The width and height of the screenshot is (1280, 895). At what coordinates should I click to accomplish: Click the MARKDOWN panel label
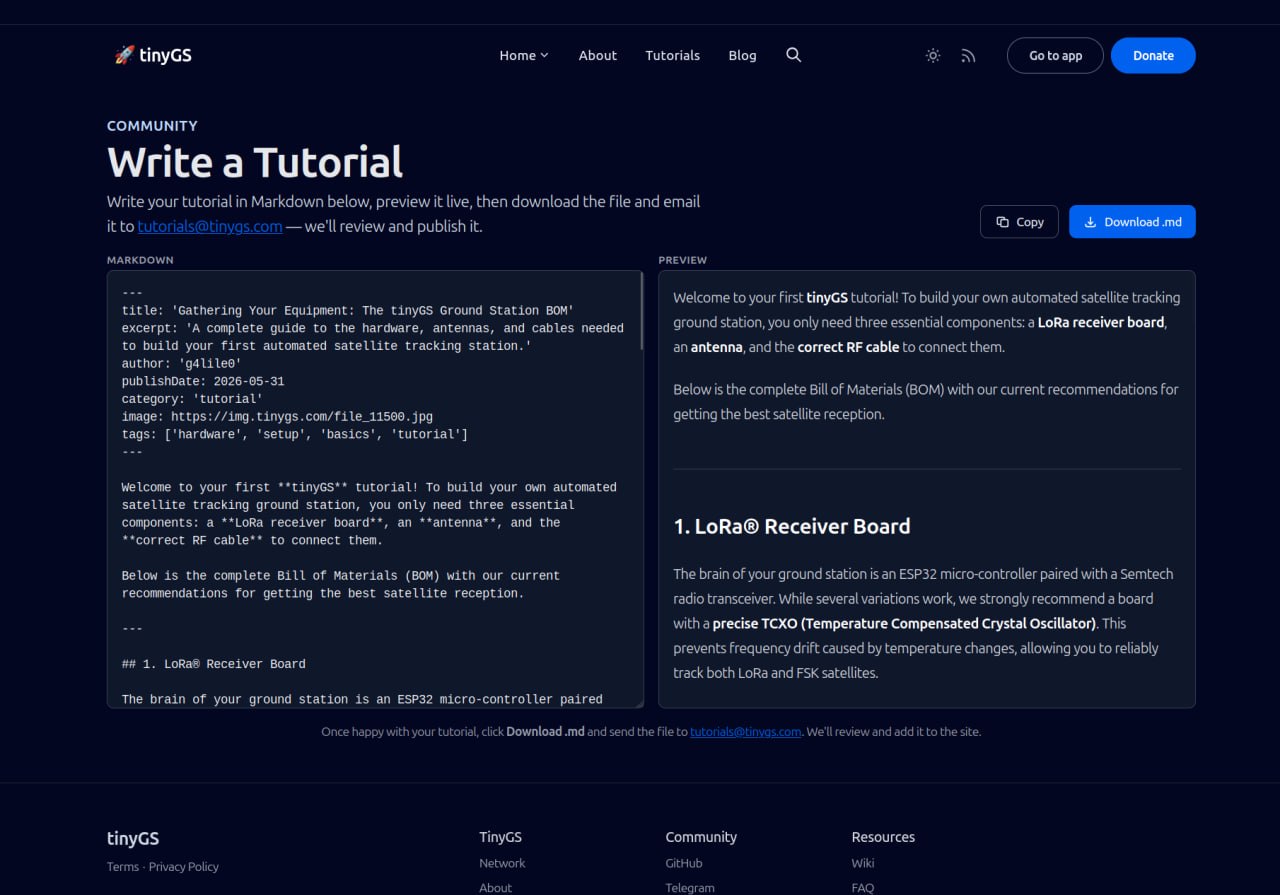(140, 260)
